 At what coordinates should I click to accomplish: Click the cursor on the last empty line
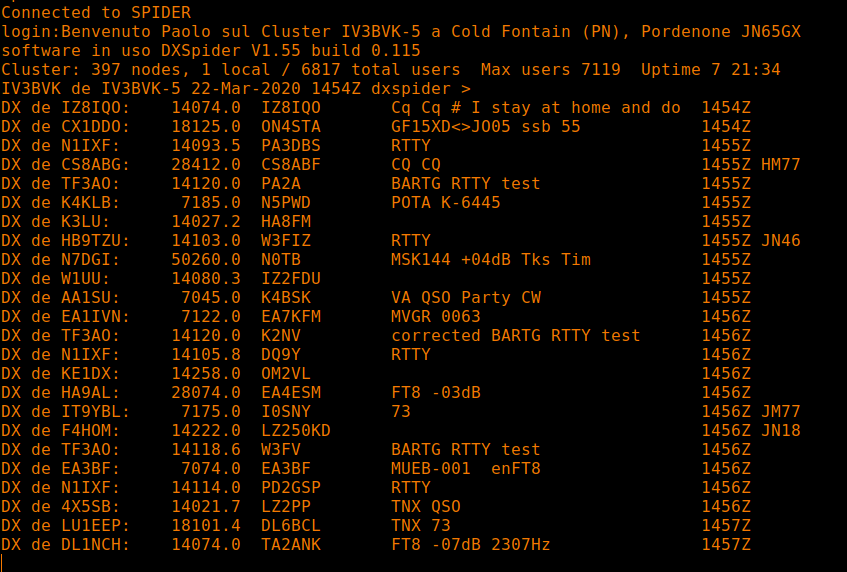pos(3,562)
